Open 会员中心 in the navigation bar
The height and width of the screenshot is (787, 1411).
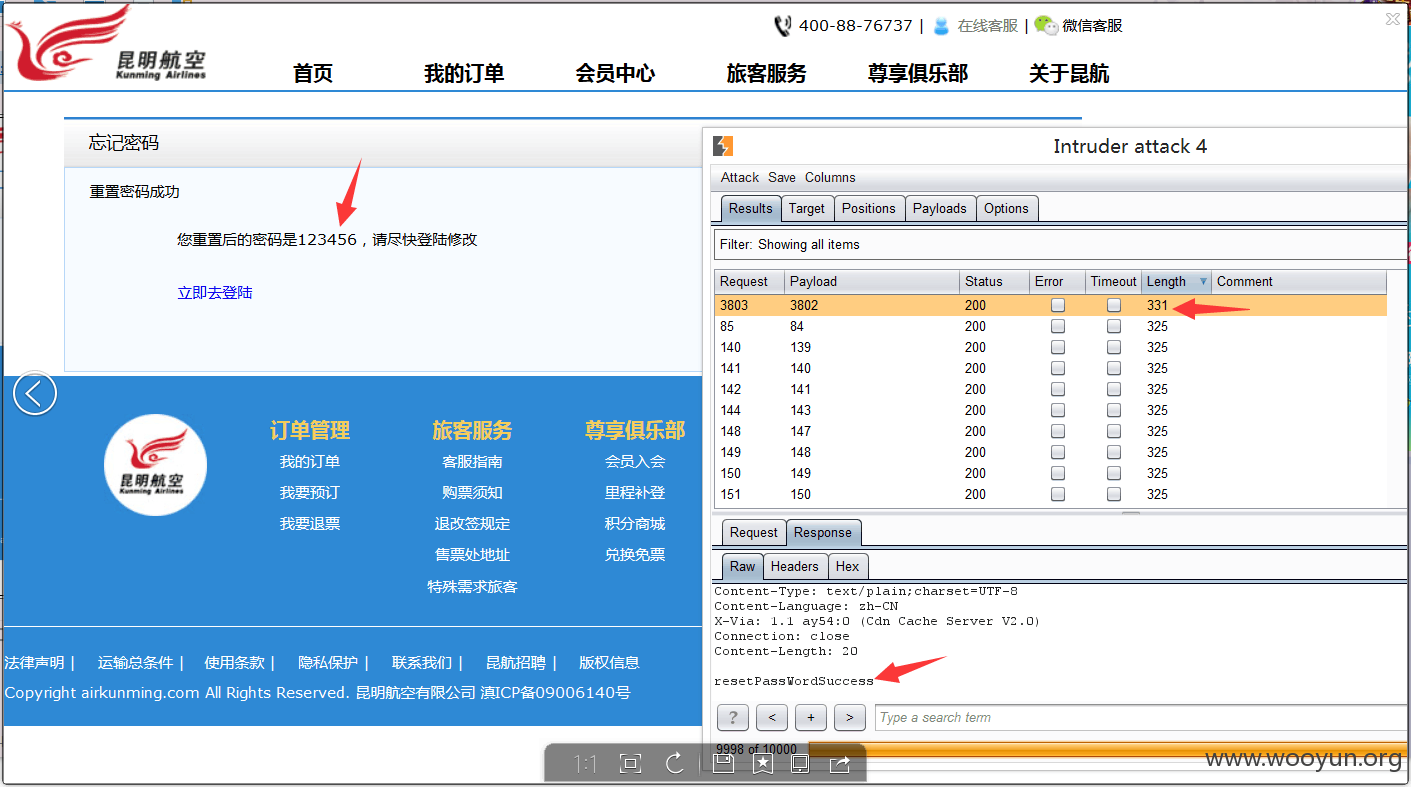coord(615,73)
